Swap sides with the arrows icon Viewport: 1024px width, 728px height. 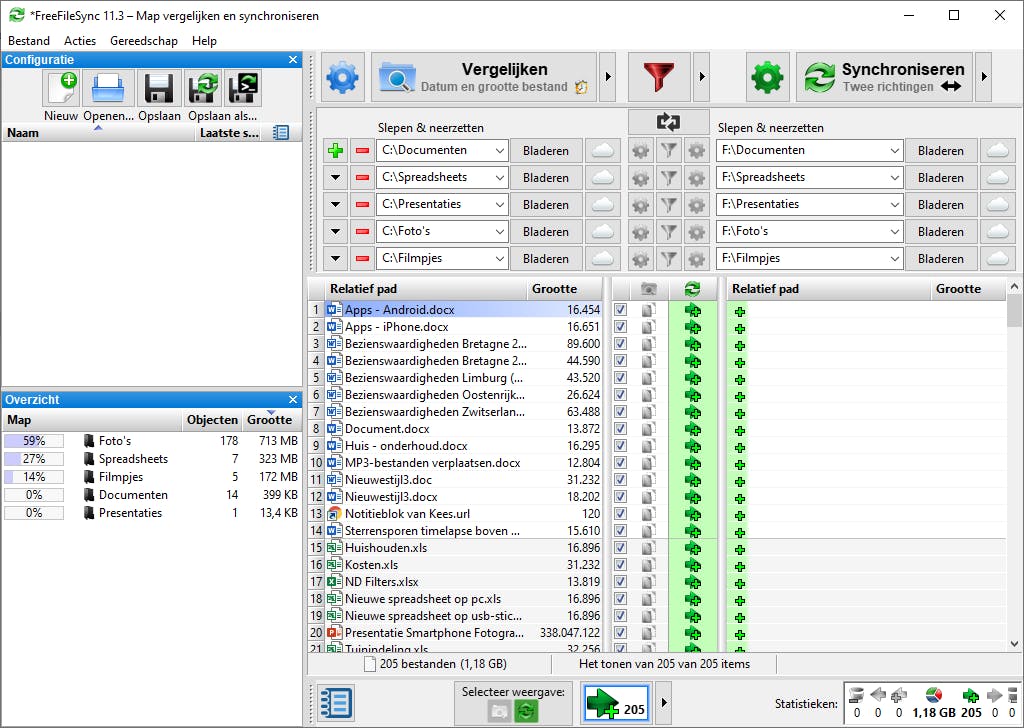coord(669,121)
